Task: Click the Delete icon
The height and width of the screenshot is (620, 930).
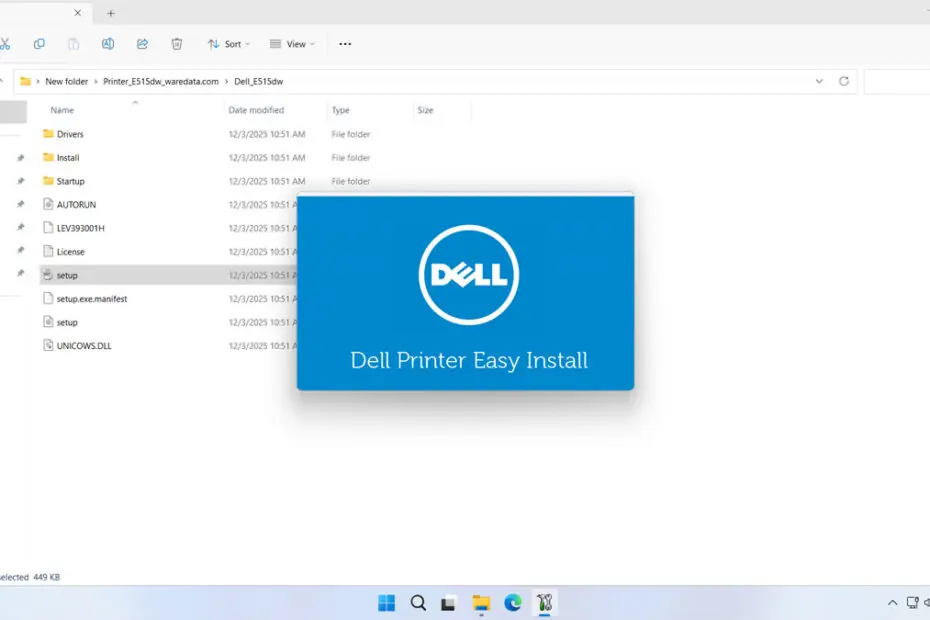Action: [x=176, y=44]
